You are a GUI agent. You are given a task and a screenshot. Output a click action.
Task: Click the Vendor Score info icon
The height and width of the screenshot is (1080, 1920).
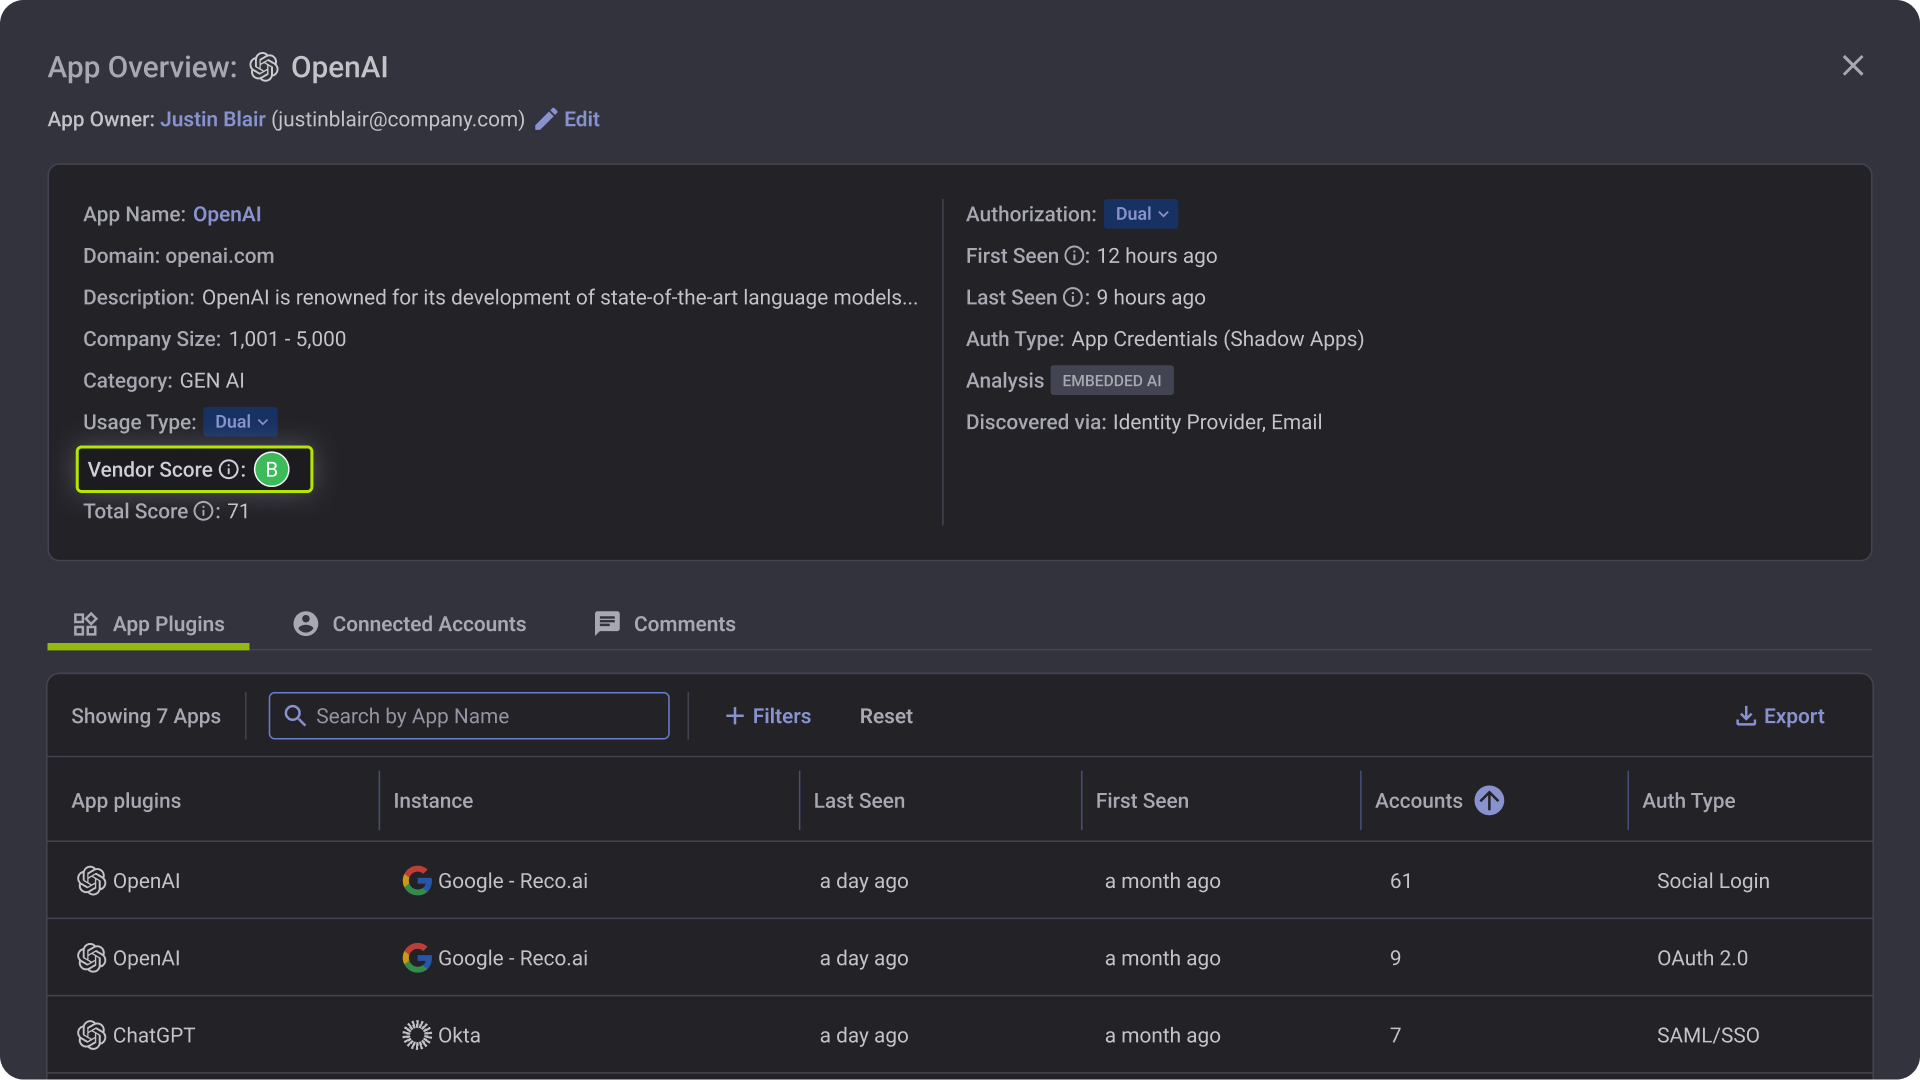(x=228, y=470)
